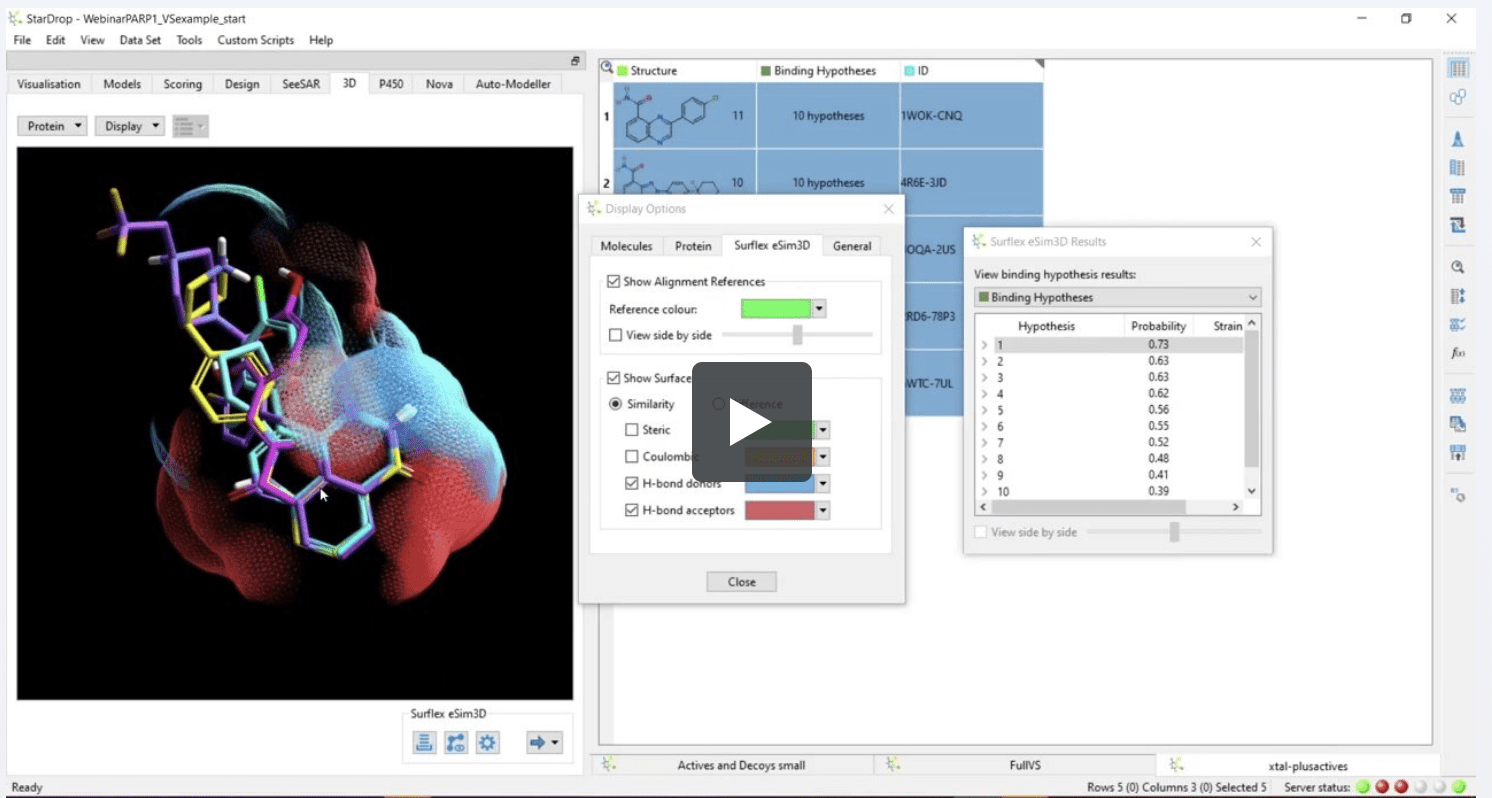This screenshot has height=798, width=1492.
Task: Open the Protein dropdown button
Action: click(52, 126)
